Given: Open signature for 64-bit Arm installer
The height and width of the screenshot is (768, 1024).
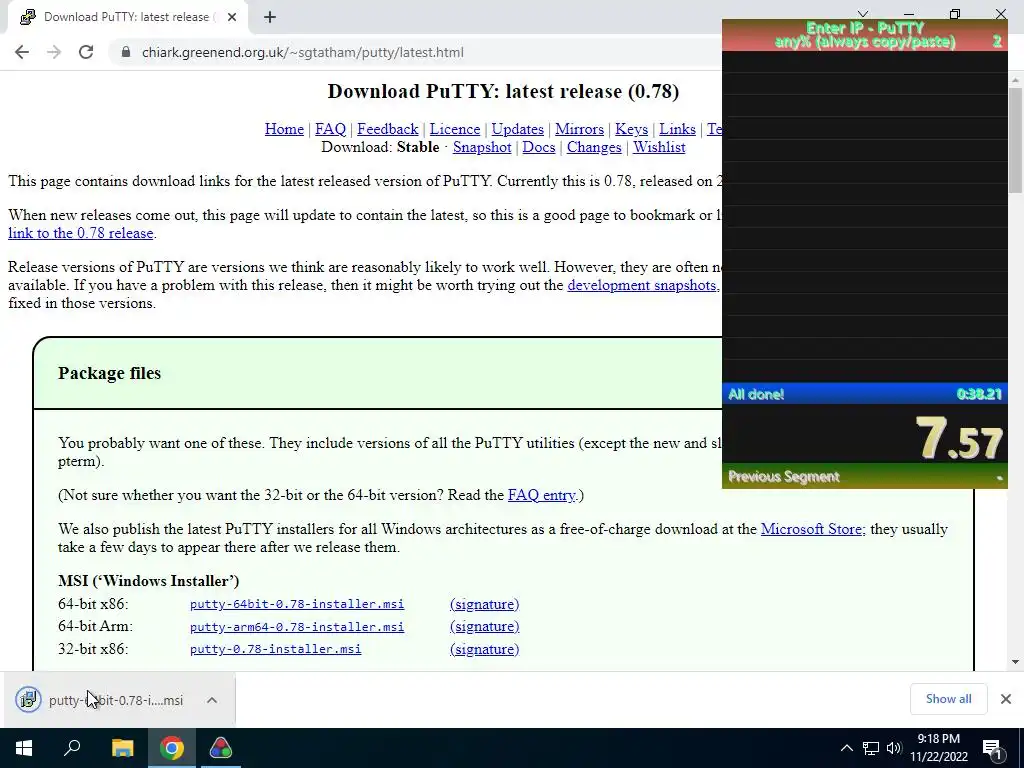Looking at the screenshot, I should (485, 626).
